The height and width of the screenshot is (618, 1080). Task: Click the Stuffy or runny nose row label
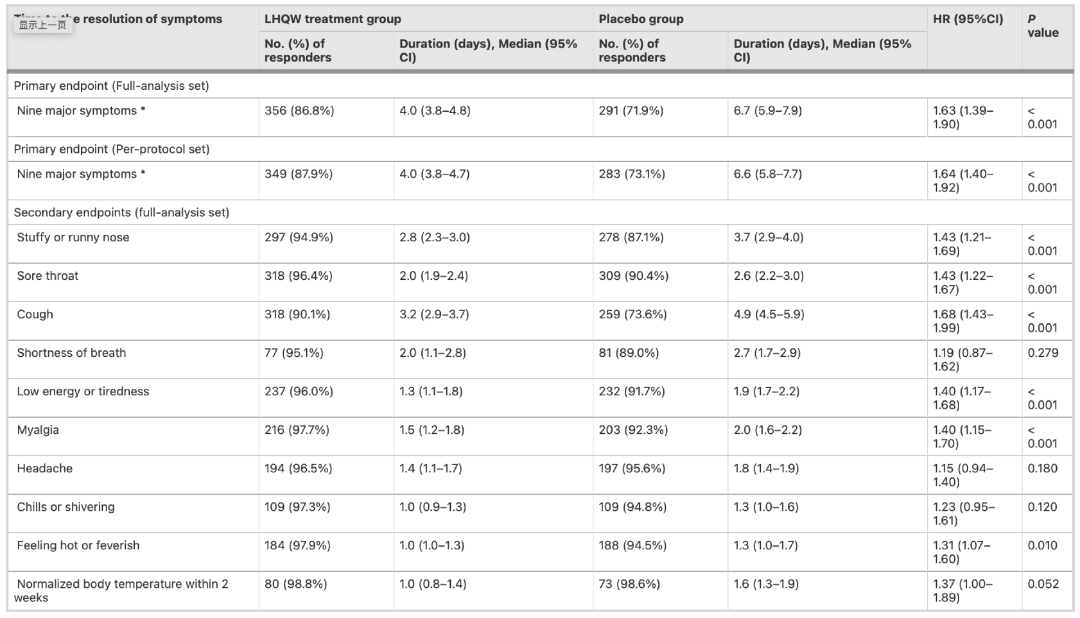coord(73,237)
